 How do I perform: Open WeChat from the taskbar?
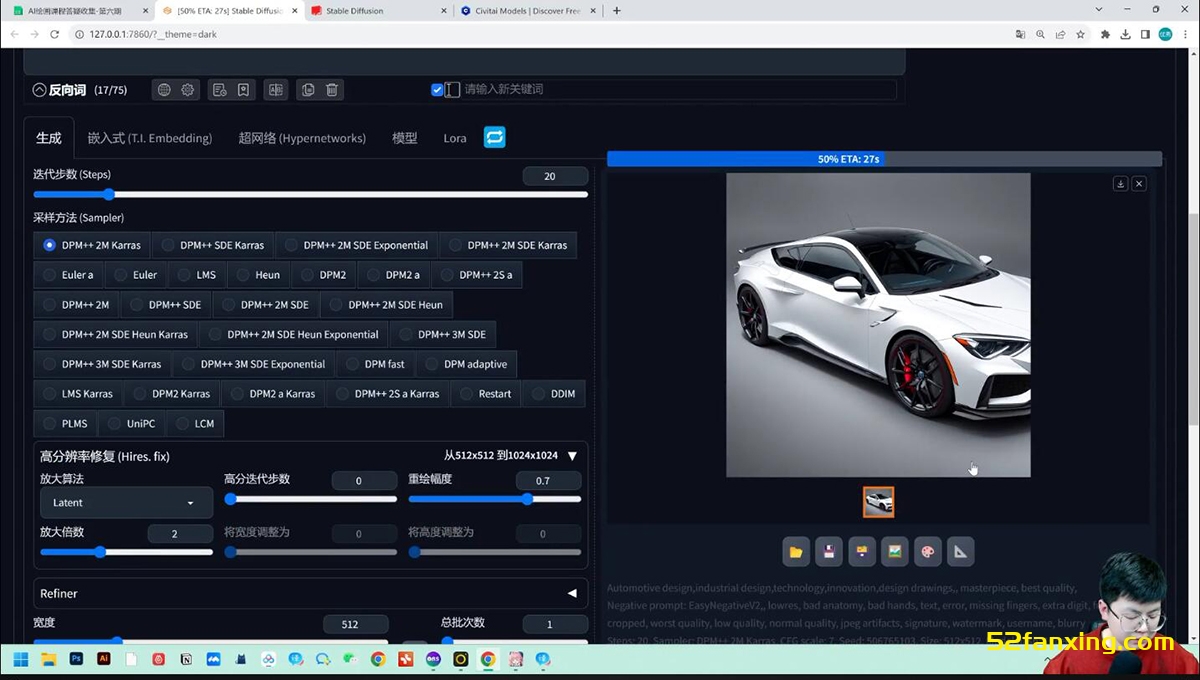(x=350, y=660)
